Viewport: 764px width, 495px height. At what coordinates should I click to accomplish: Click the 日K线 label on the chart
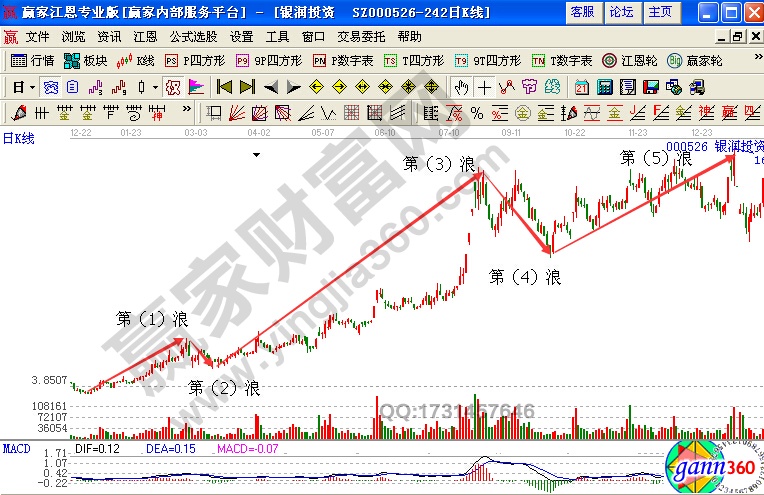point(18,138)
